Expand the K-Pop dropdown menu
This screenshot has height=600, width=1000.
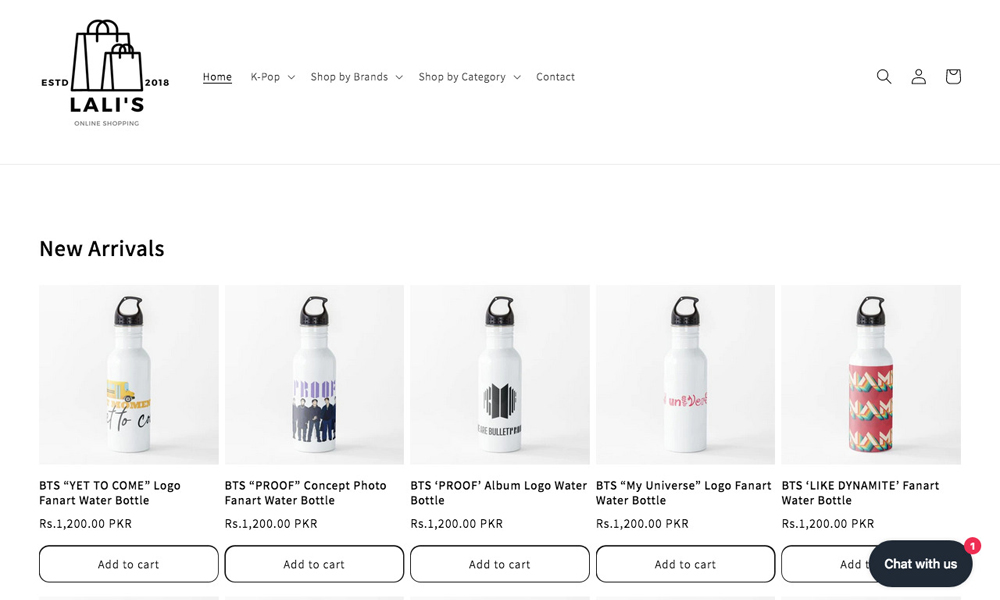pos(272,77)
